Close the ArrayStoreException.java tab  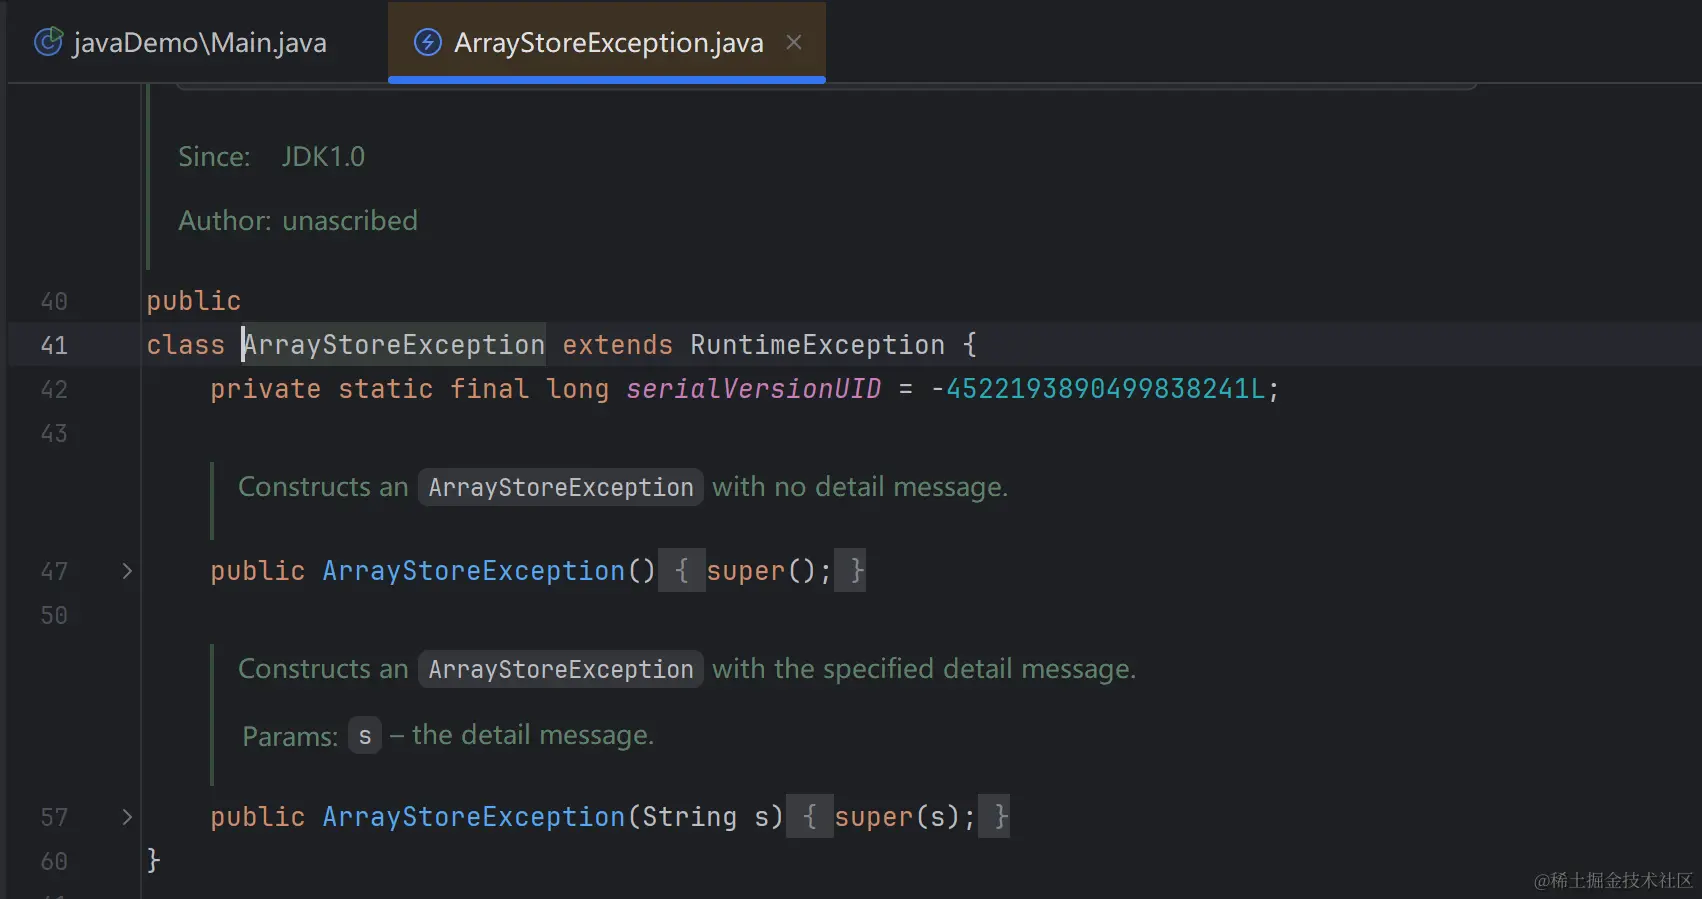click(x=794, y=42)
